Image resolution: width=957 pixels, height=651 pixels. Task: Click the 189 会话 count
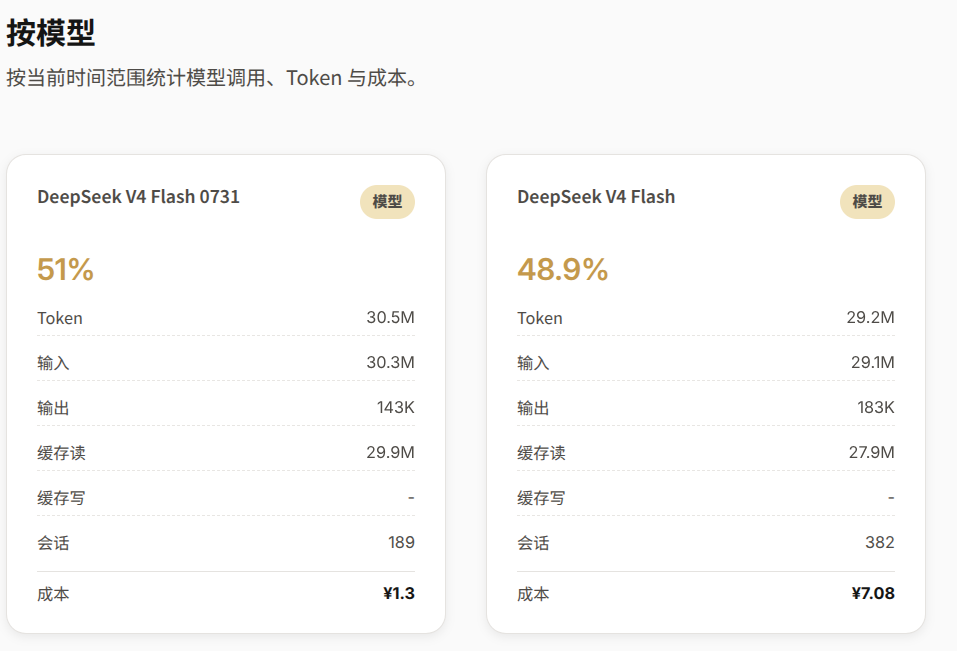[401, 542]
